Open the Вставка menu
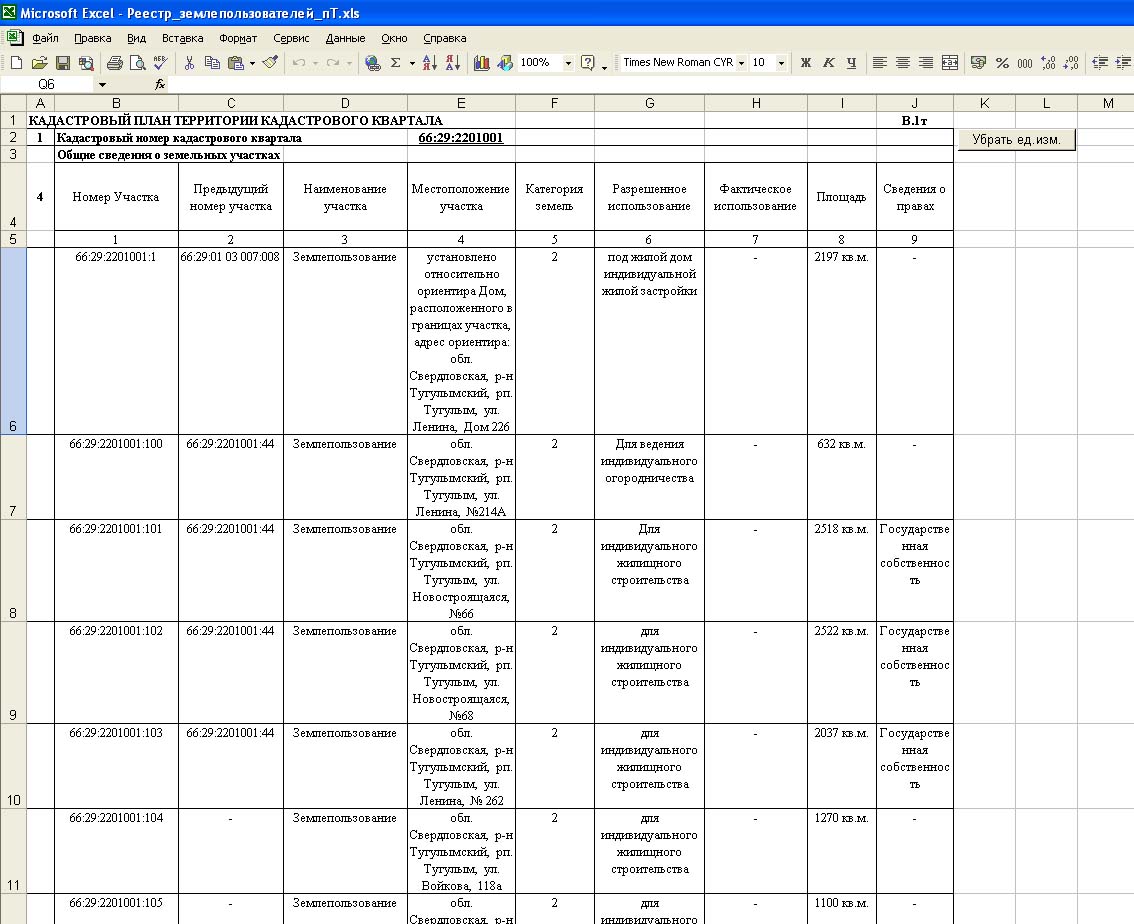The image size is (1134, 924). [182, 38]
